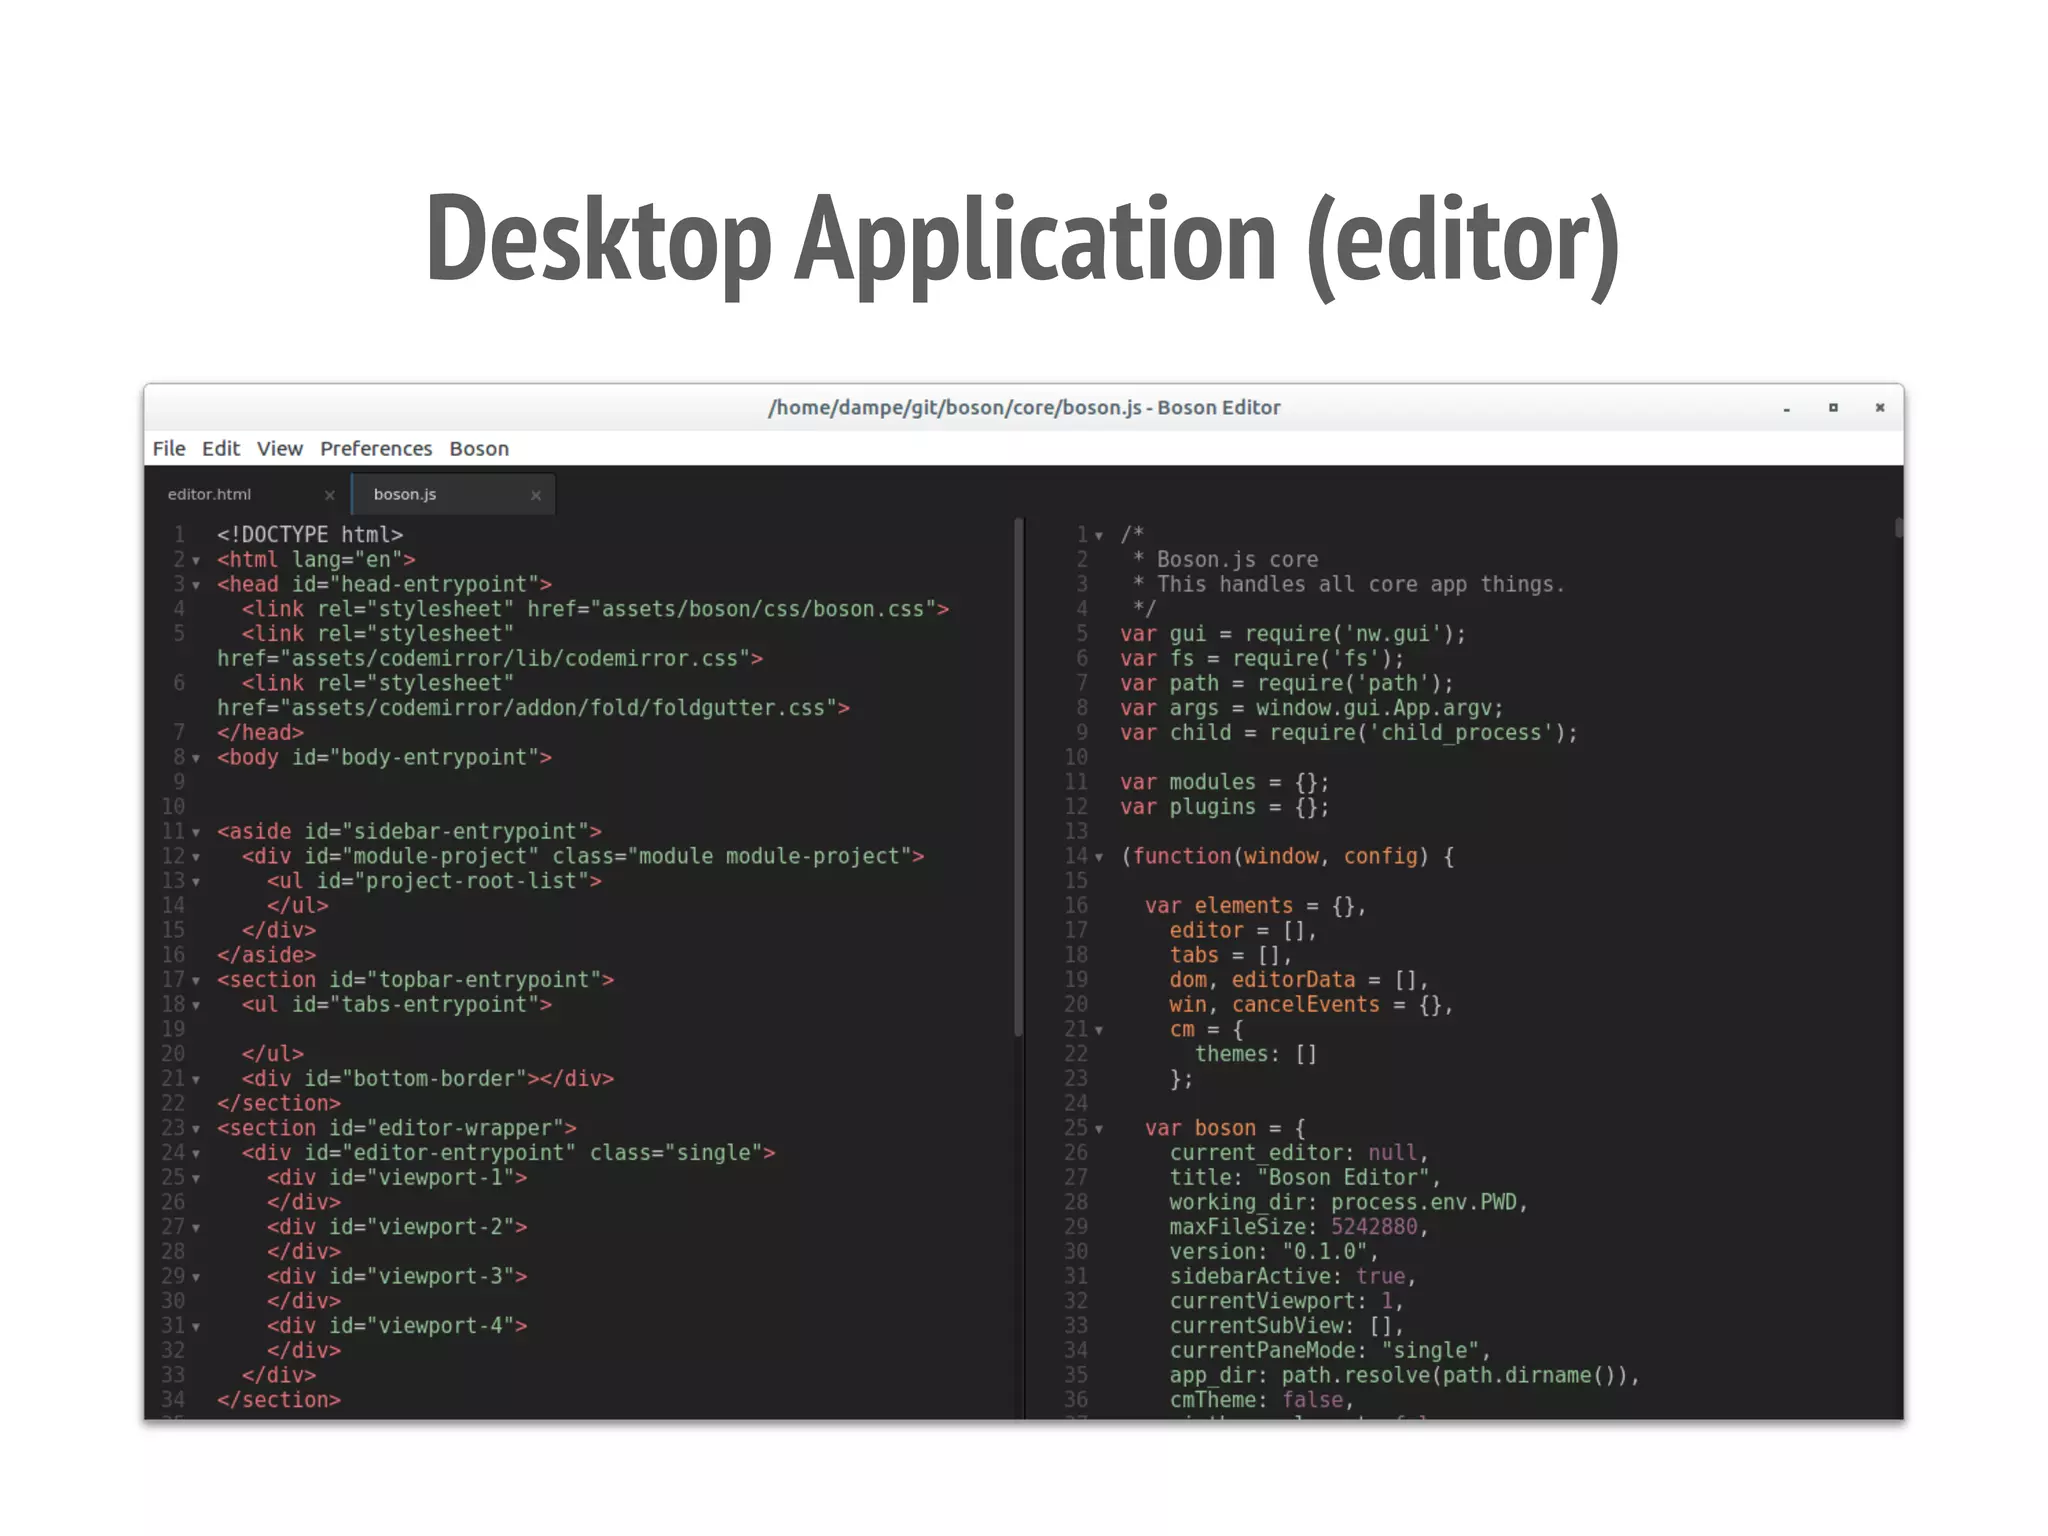Click 'assets/codemirror/lib/codemirror.css' href text

(490, 659)
